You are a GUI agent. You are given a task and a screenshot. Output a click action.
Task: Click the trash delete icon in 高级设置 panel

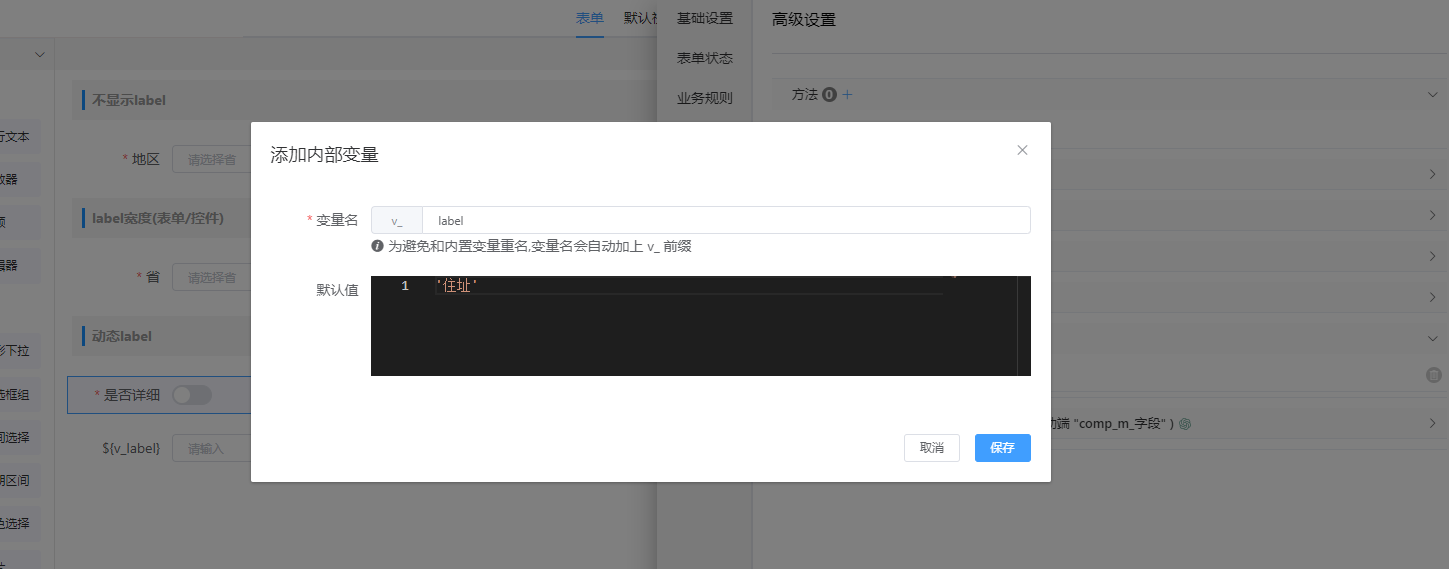click(x=1432, y=375)
